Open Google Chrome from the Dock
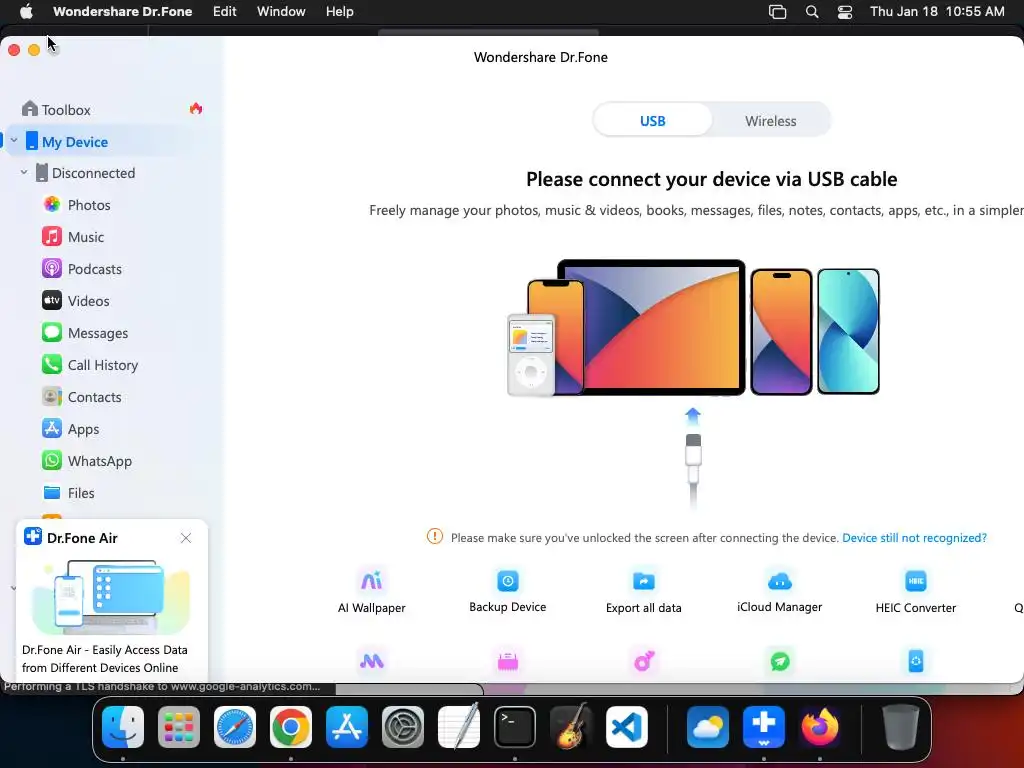1024x768 pixels. [x=291, y=726]
